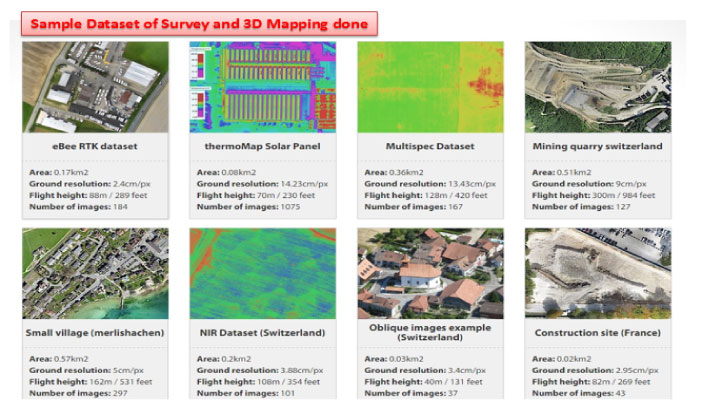Select 'Number of images: 101' text
This screenshot has height=415, width=702.
(x=246, y=394)
